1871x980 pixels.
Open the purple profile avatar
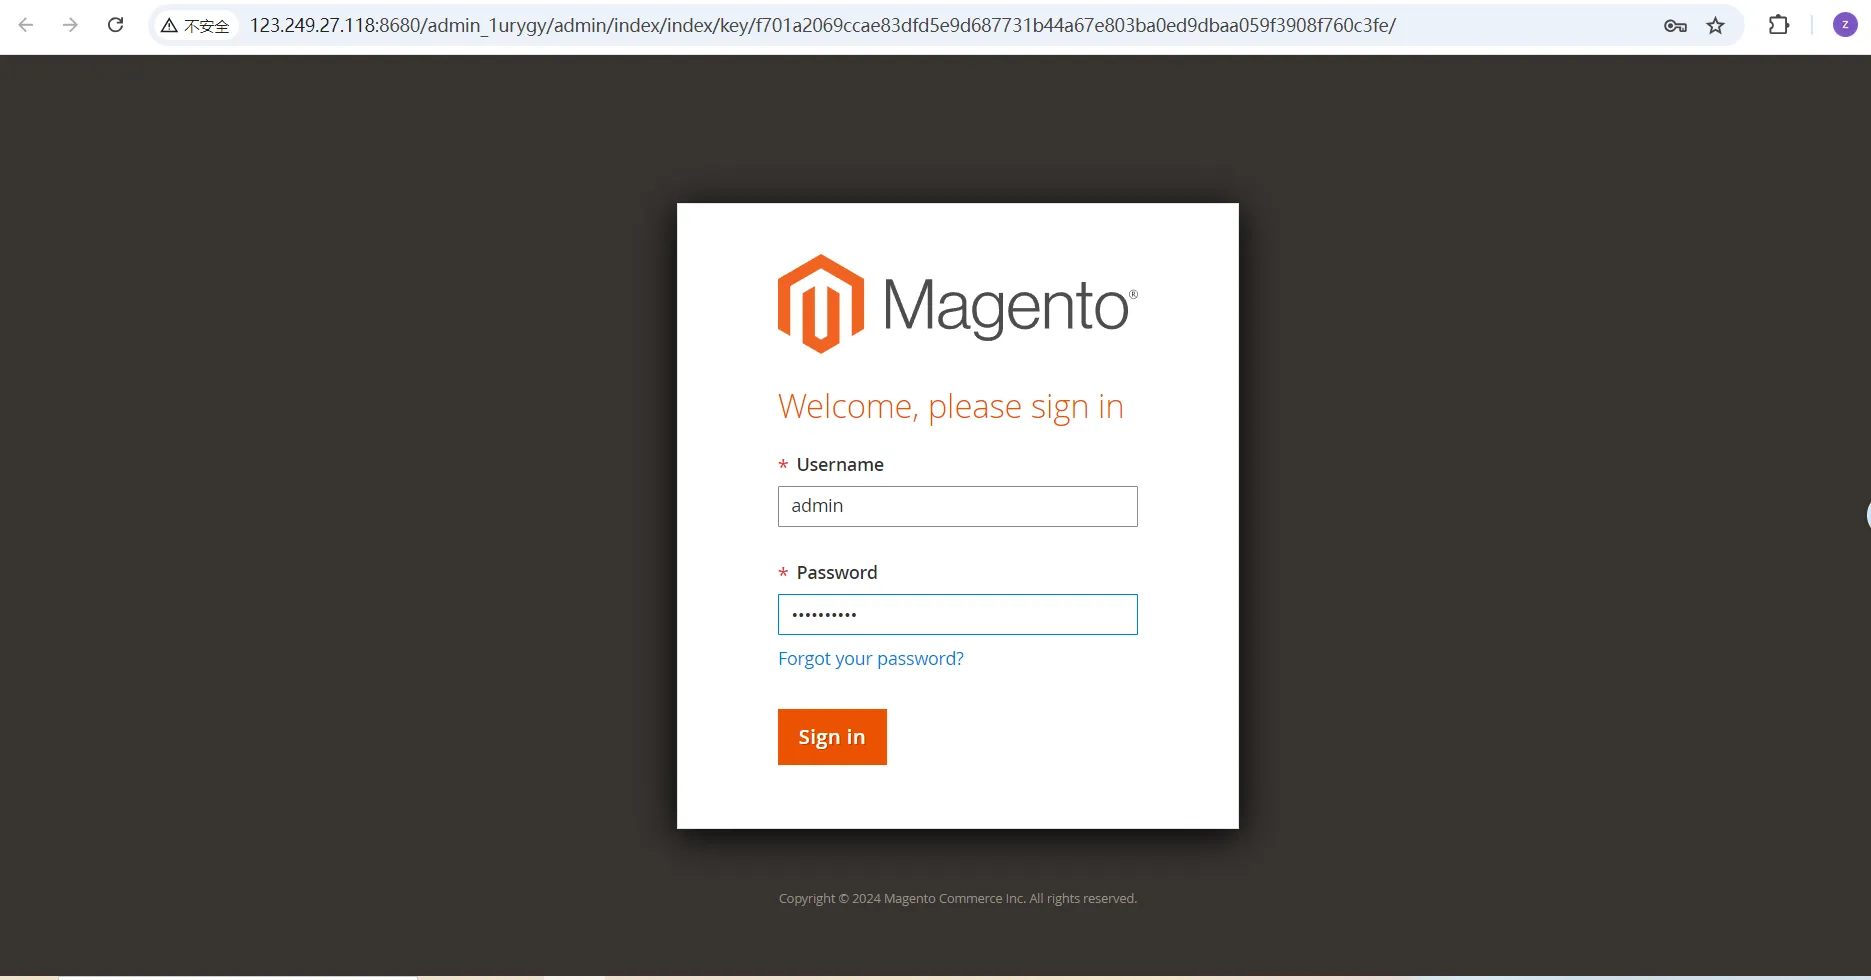pos(1845,25)
